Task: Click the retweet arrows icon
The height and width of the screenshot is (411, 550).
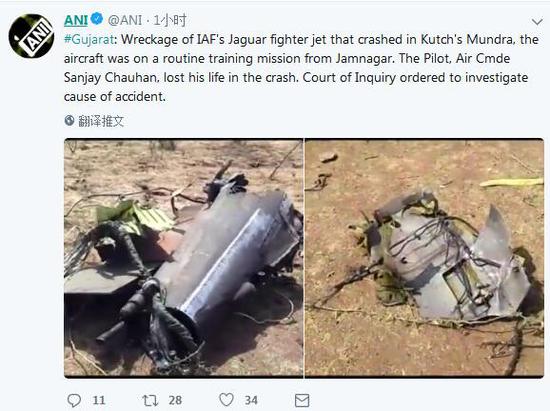Action: tap(150, 400)
